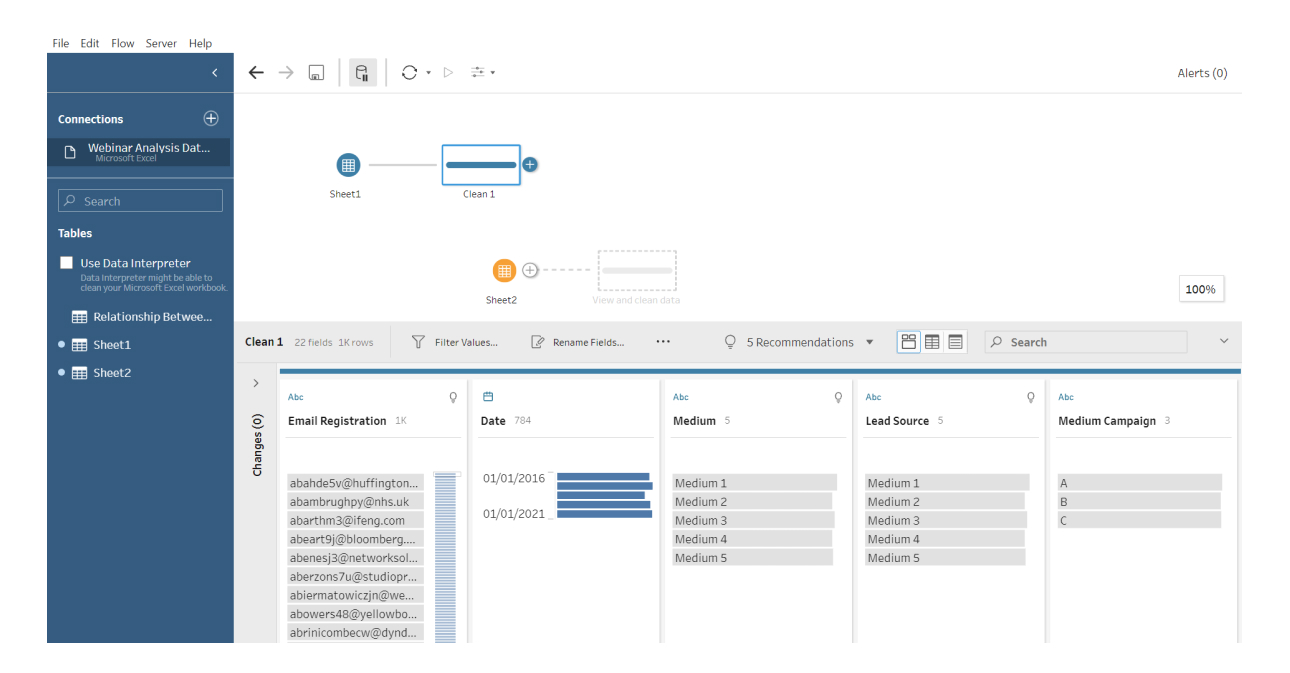Viewport: 1290px width, 673px height.
Task: Open the 100% zoom level control
Action: coord(1201,289)
